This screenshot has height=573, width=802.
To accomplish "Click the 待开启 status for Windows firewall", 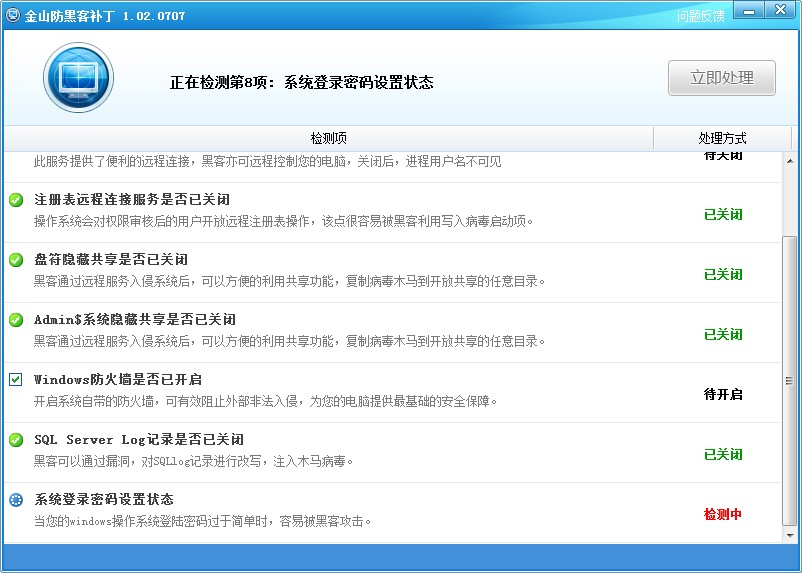I will 723,394.
